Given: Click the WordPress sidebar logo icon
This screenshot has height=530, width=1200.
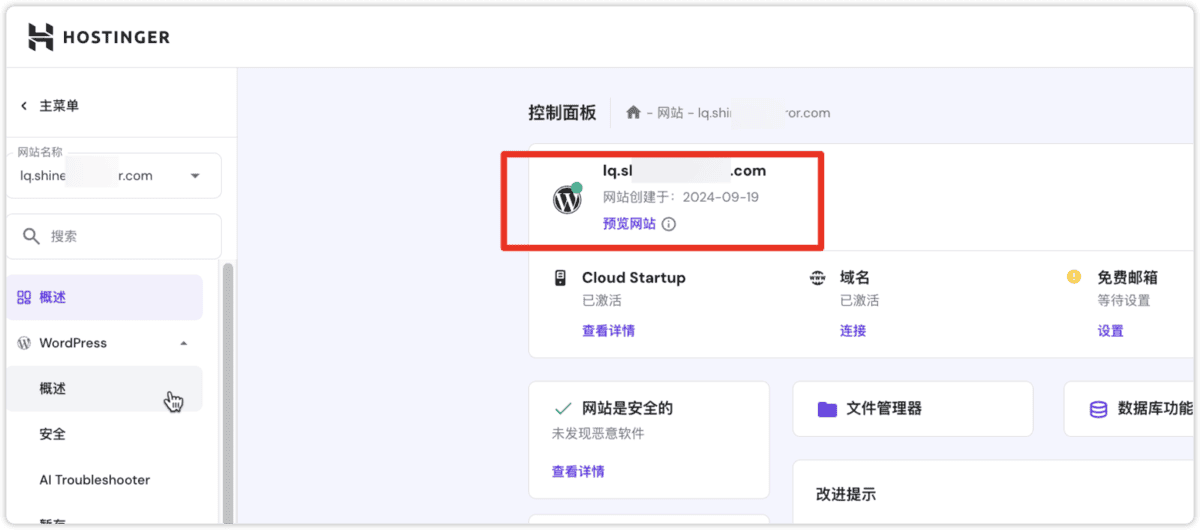Looking at the screenshot, I should pos(24,343).
